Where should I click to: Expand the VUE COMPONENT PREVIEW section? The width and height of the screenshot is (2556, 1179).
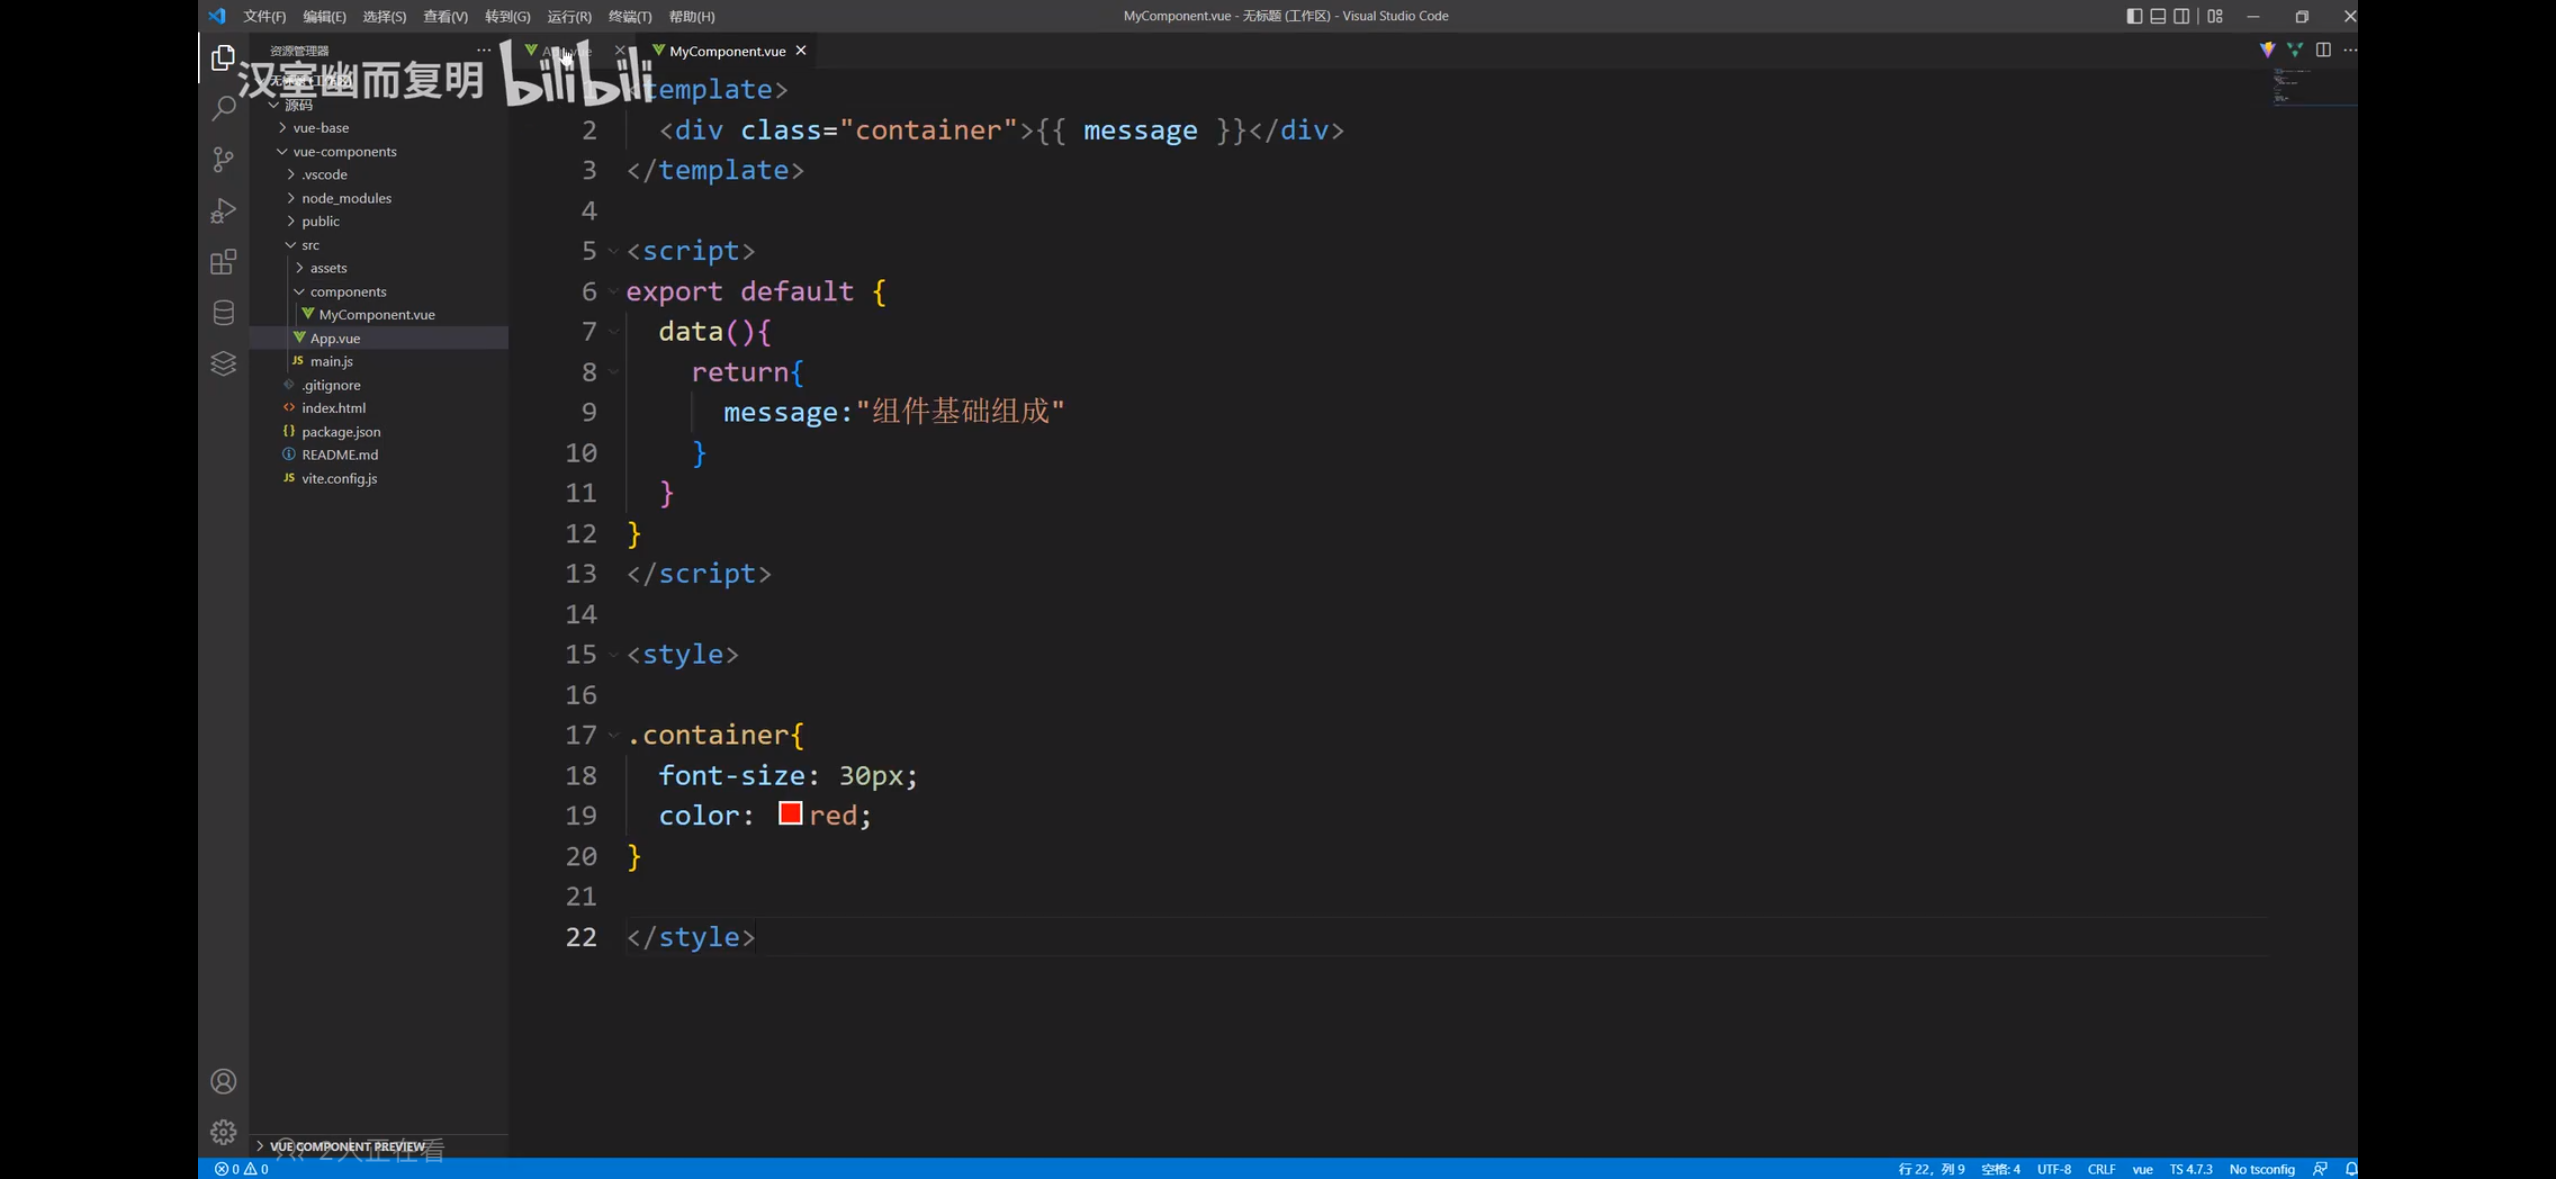coord(346,1146)
